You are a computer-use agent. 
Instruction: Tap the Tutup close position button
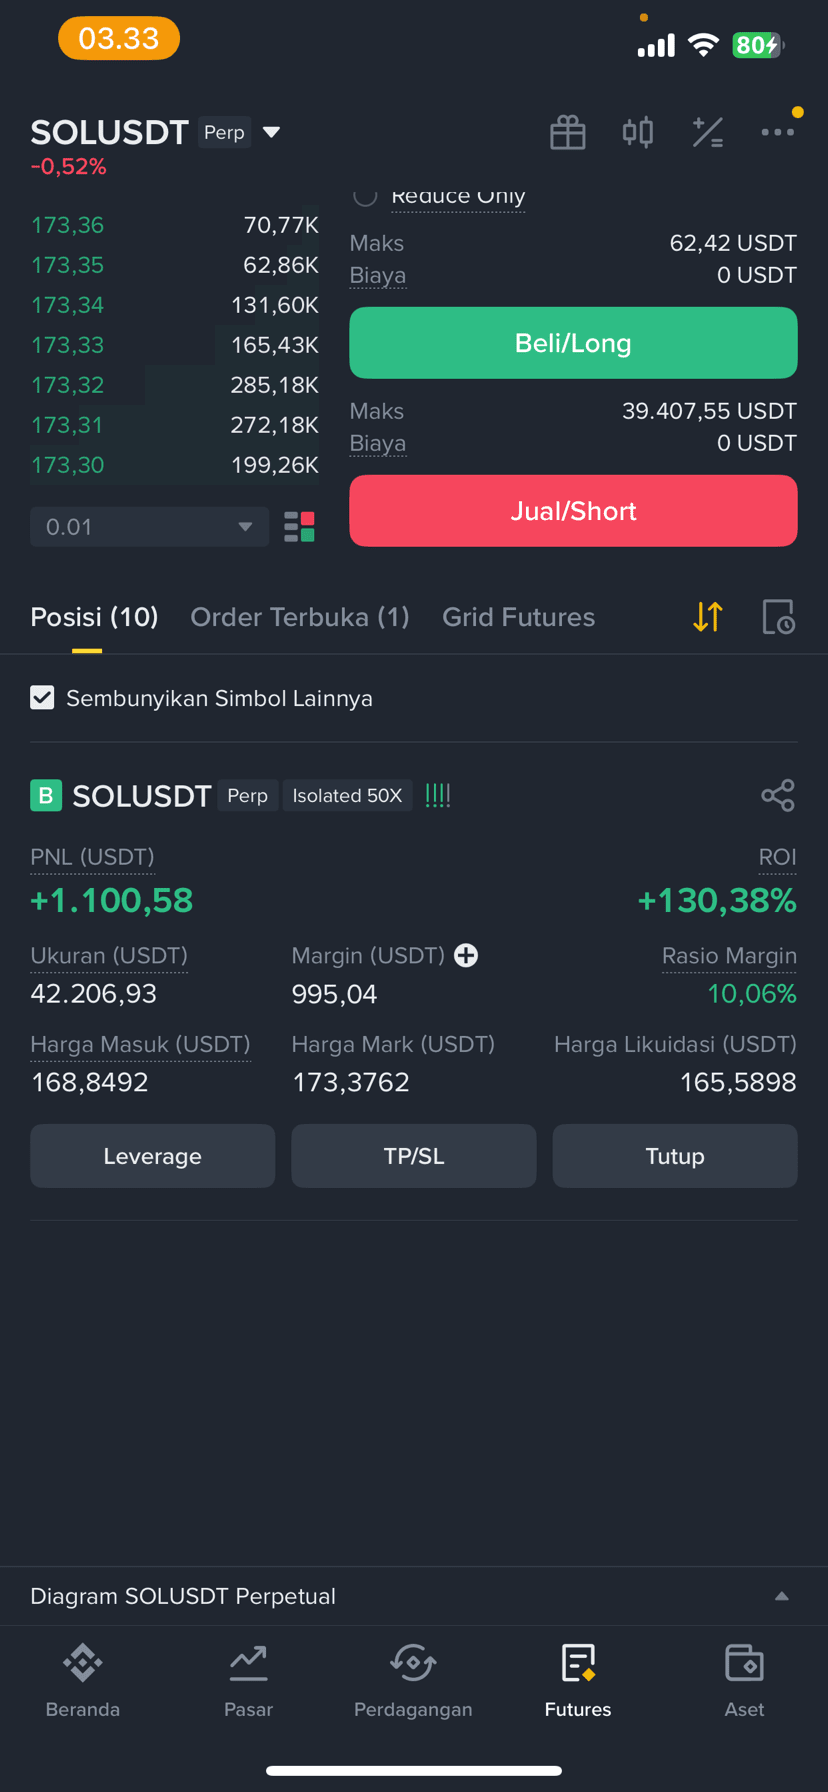pos(675,1156)
